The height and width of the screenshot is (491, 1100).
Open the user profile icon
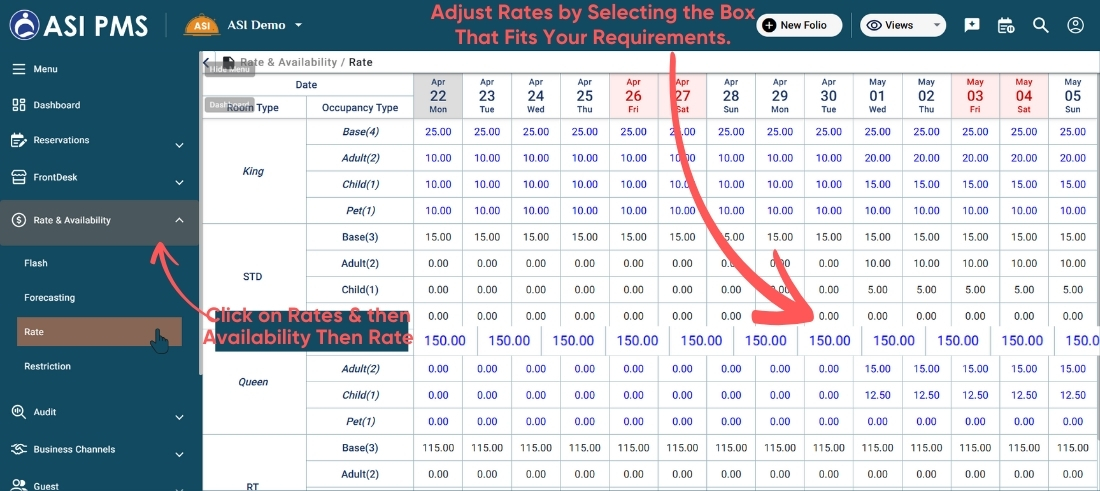[1075, 25]
